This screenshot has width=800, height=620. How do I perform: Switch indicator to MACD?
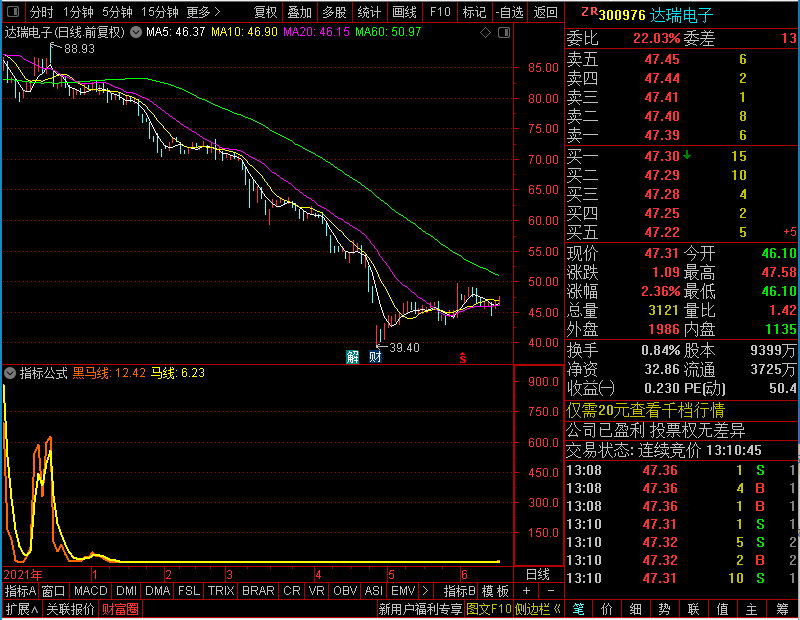coord(90,591)
